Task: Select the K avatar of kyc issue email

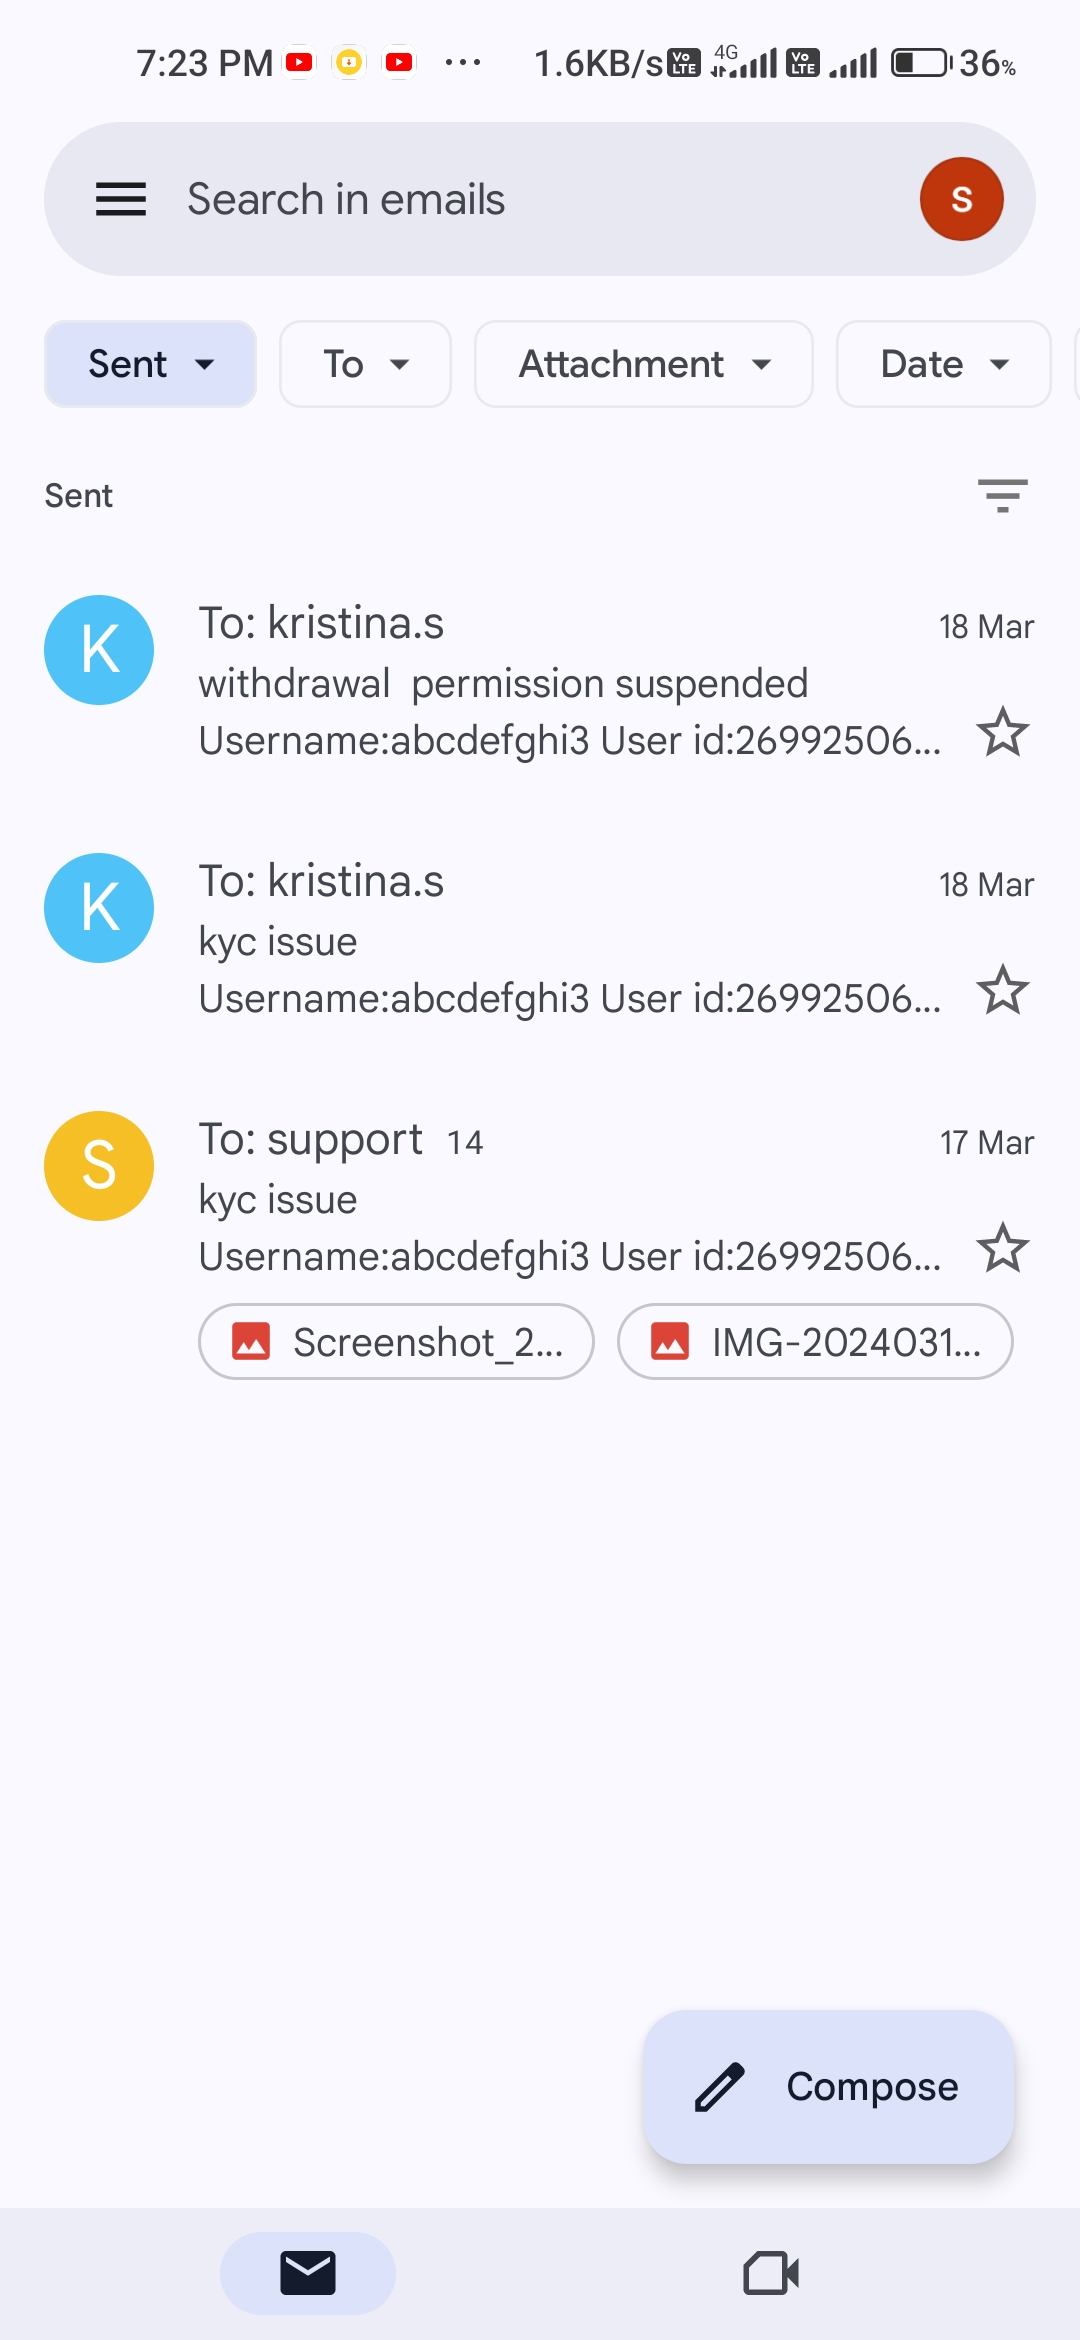Action: (99, 908)
